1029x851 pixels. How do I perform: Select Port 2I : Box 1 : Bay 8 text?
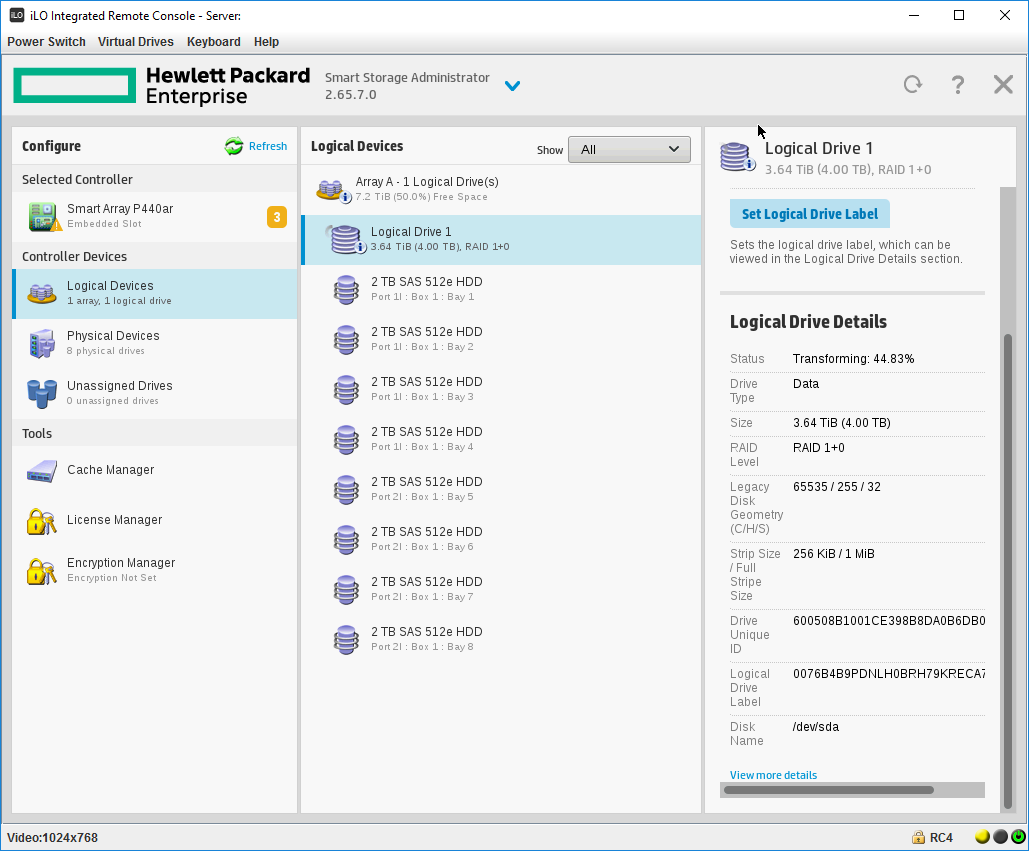coord(422,647)
